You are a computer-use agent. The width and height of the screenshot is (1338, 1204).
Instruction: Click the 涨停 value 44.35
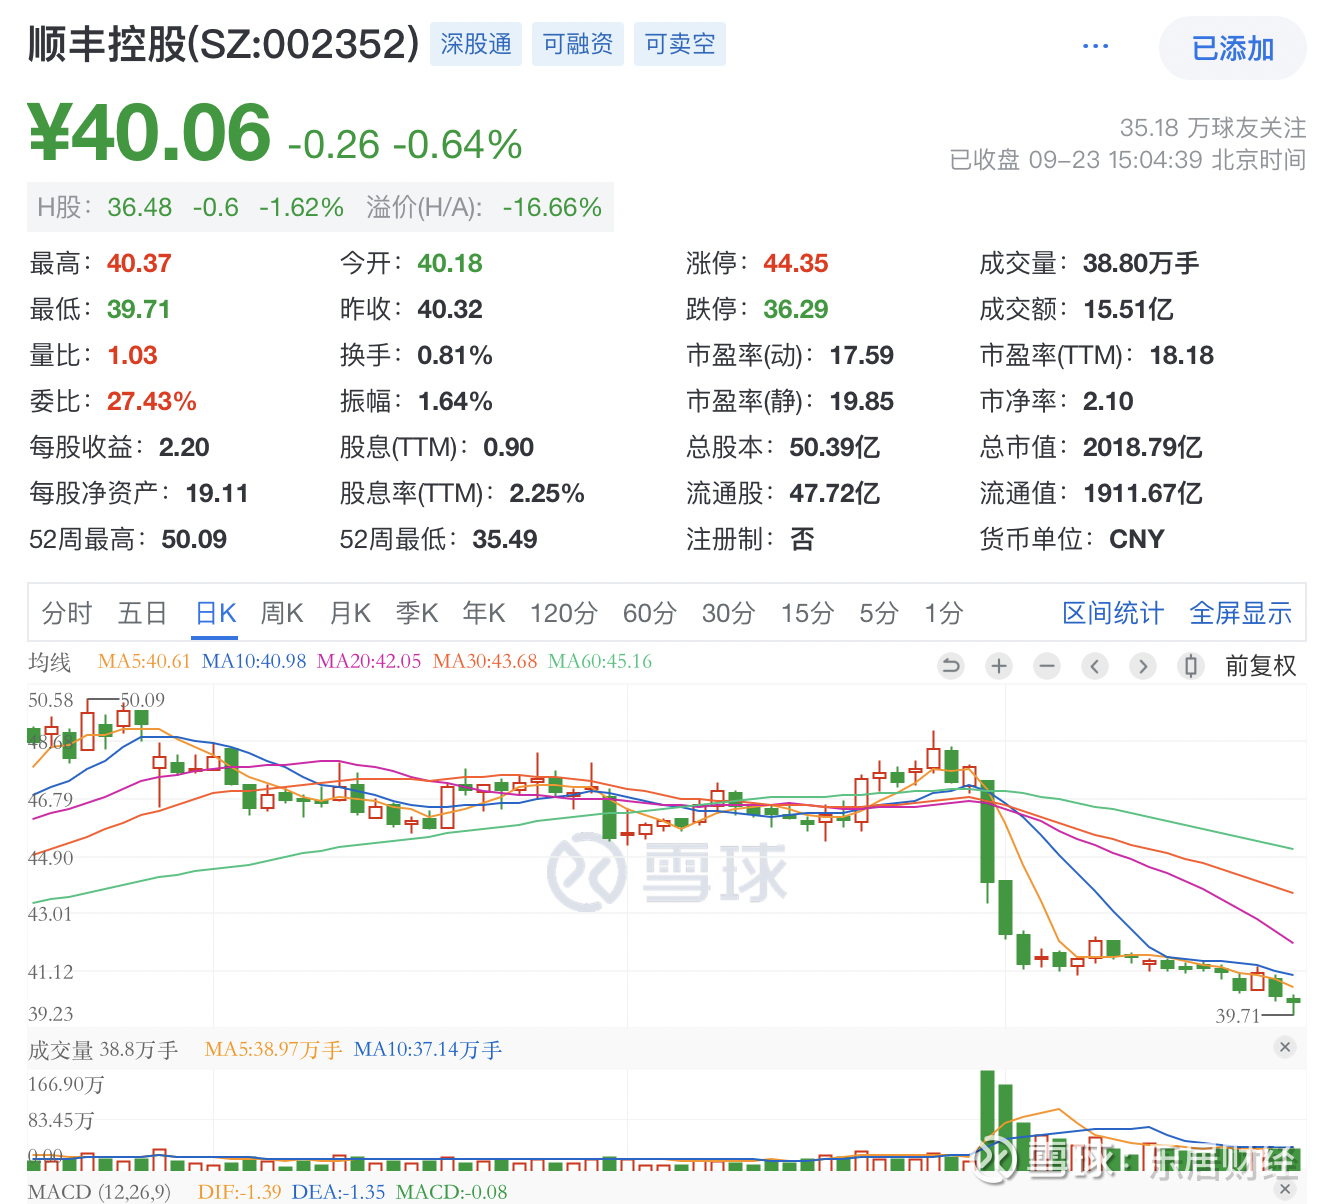click(796, 263)
